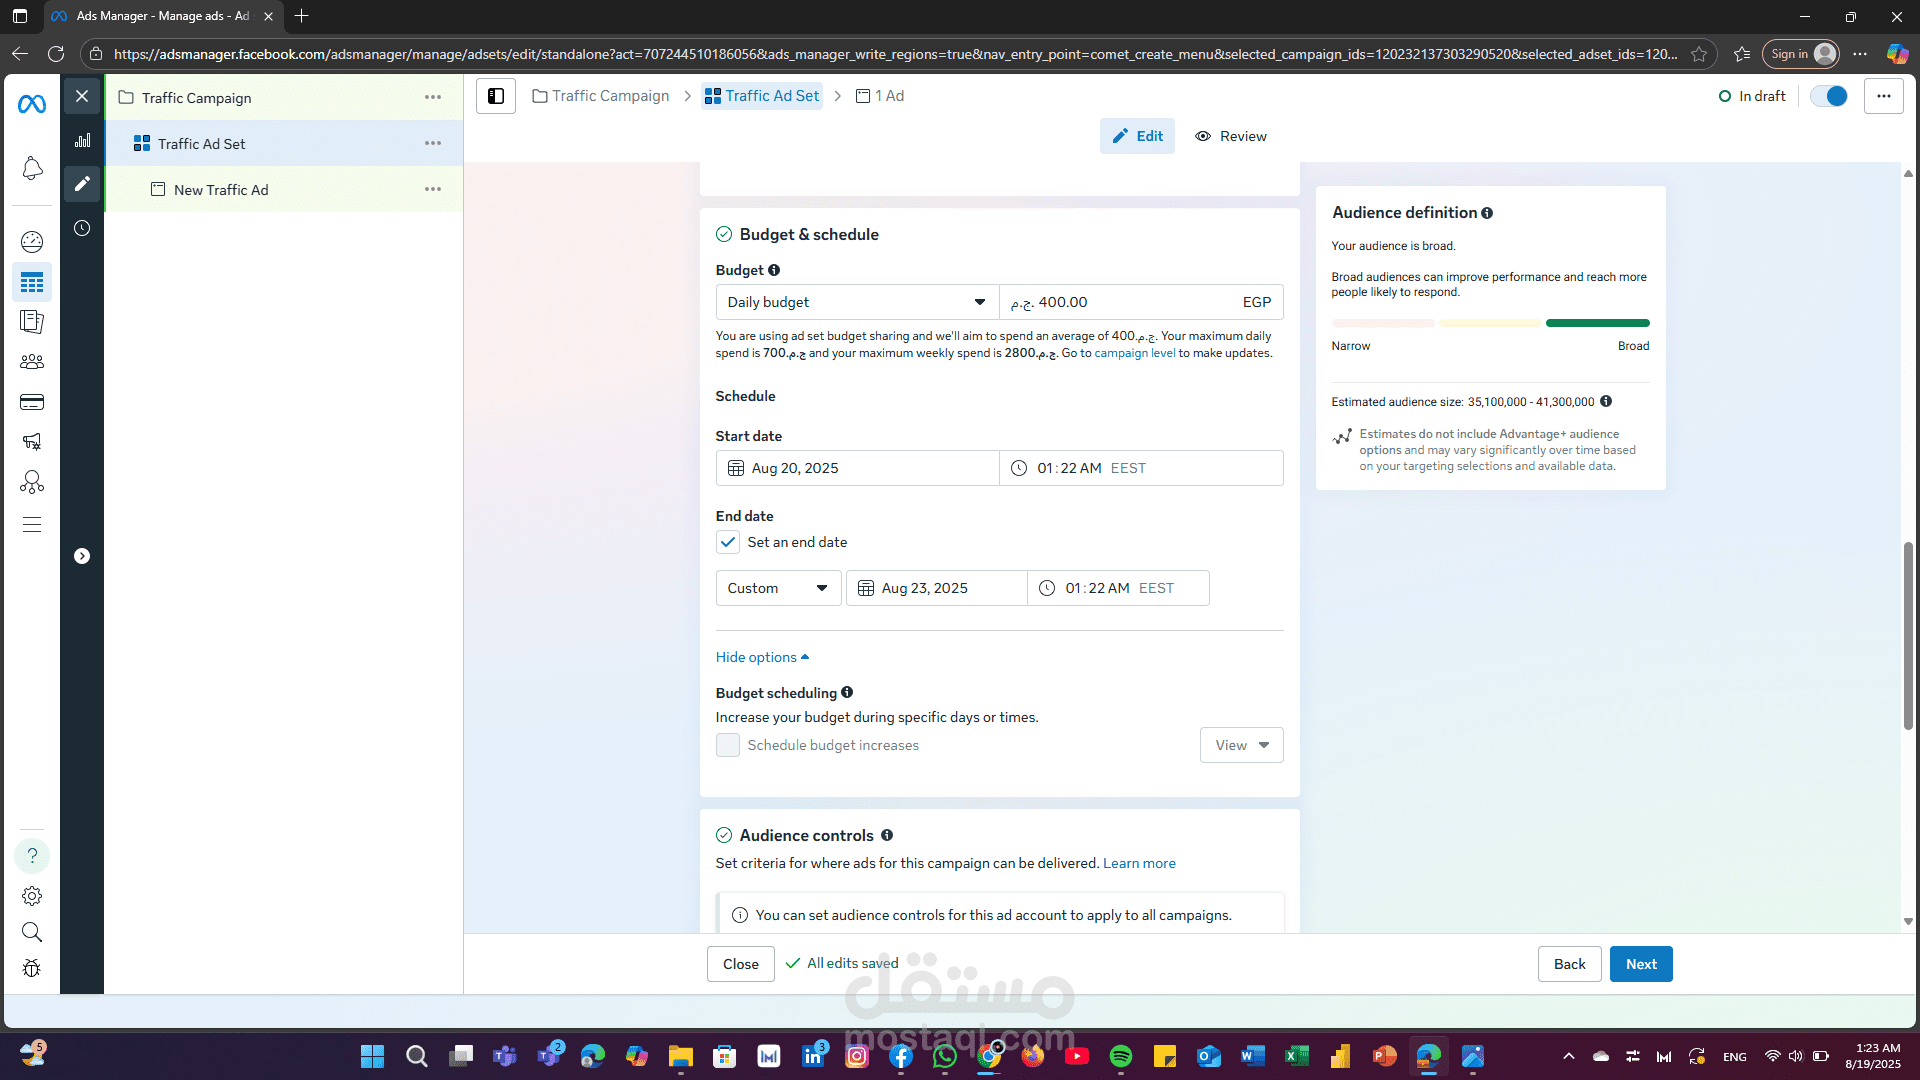Expand the left navigation arrow
Image resolution: width=1920 pixels, height=1080 pixels.
tap(82, 556)
